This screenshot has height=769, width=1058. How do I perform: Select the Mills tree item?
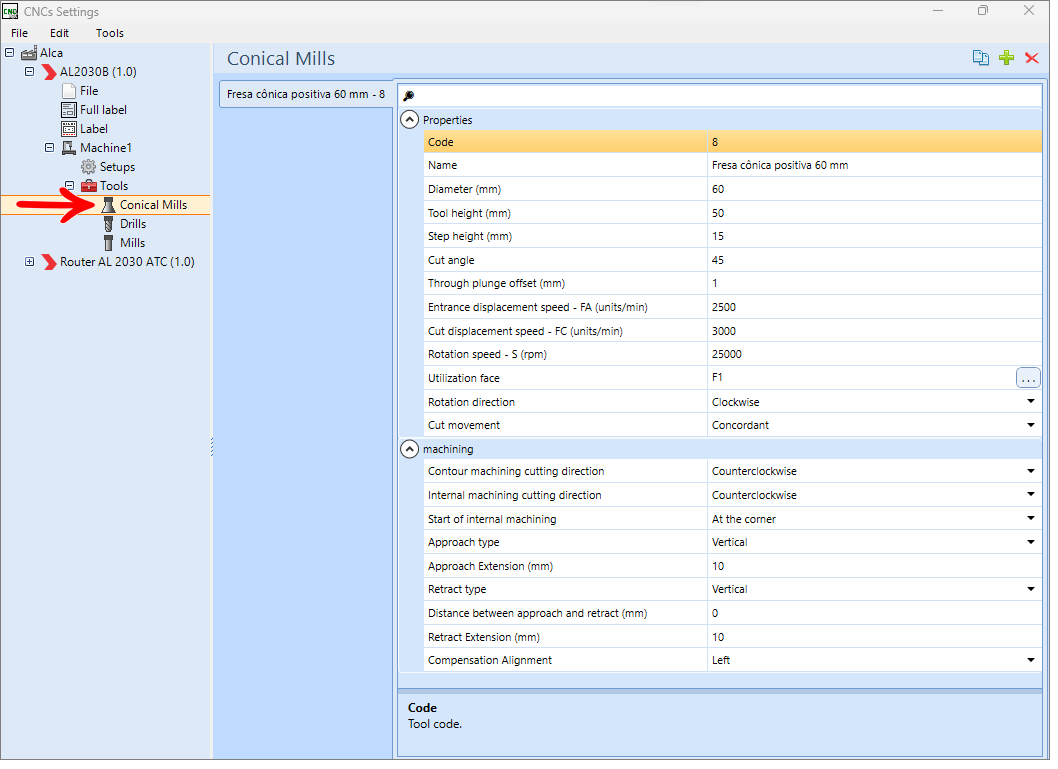click(x=134, y=244)
